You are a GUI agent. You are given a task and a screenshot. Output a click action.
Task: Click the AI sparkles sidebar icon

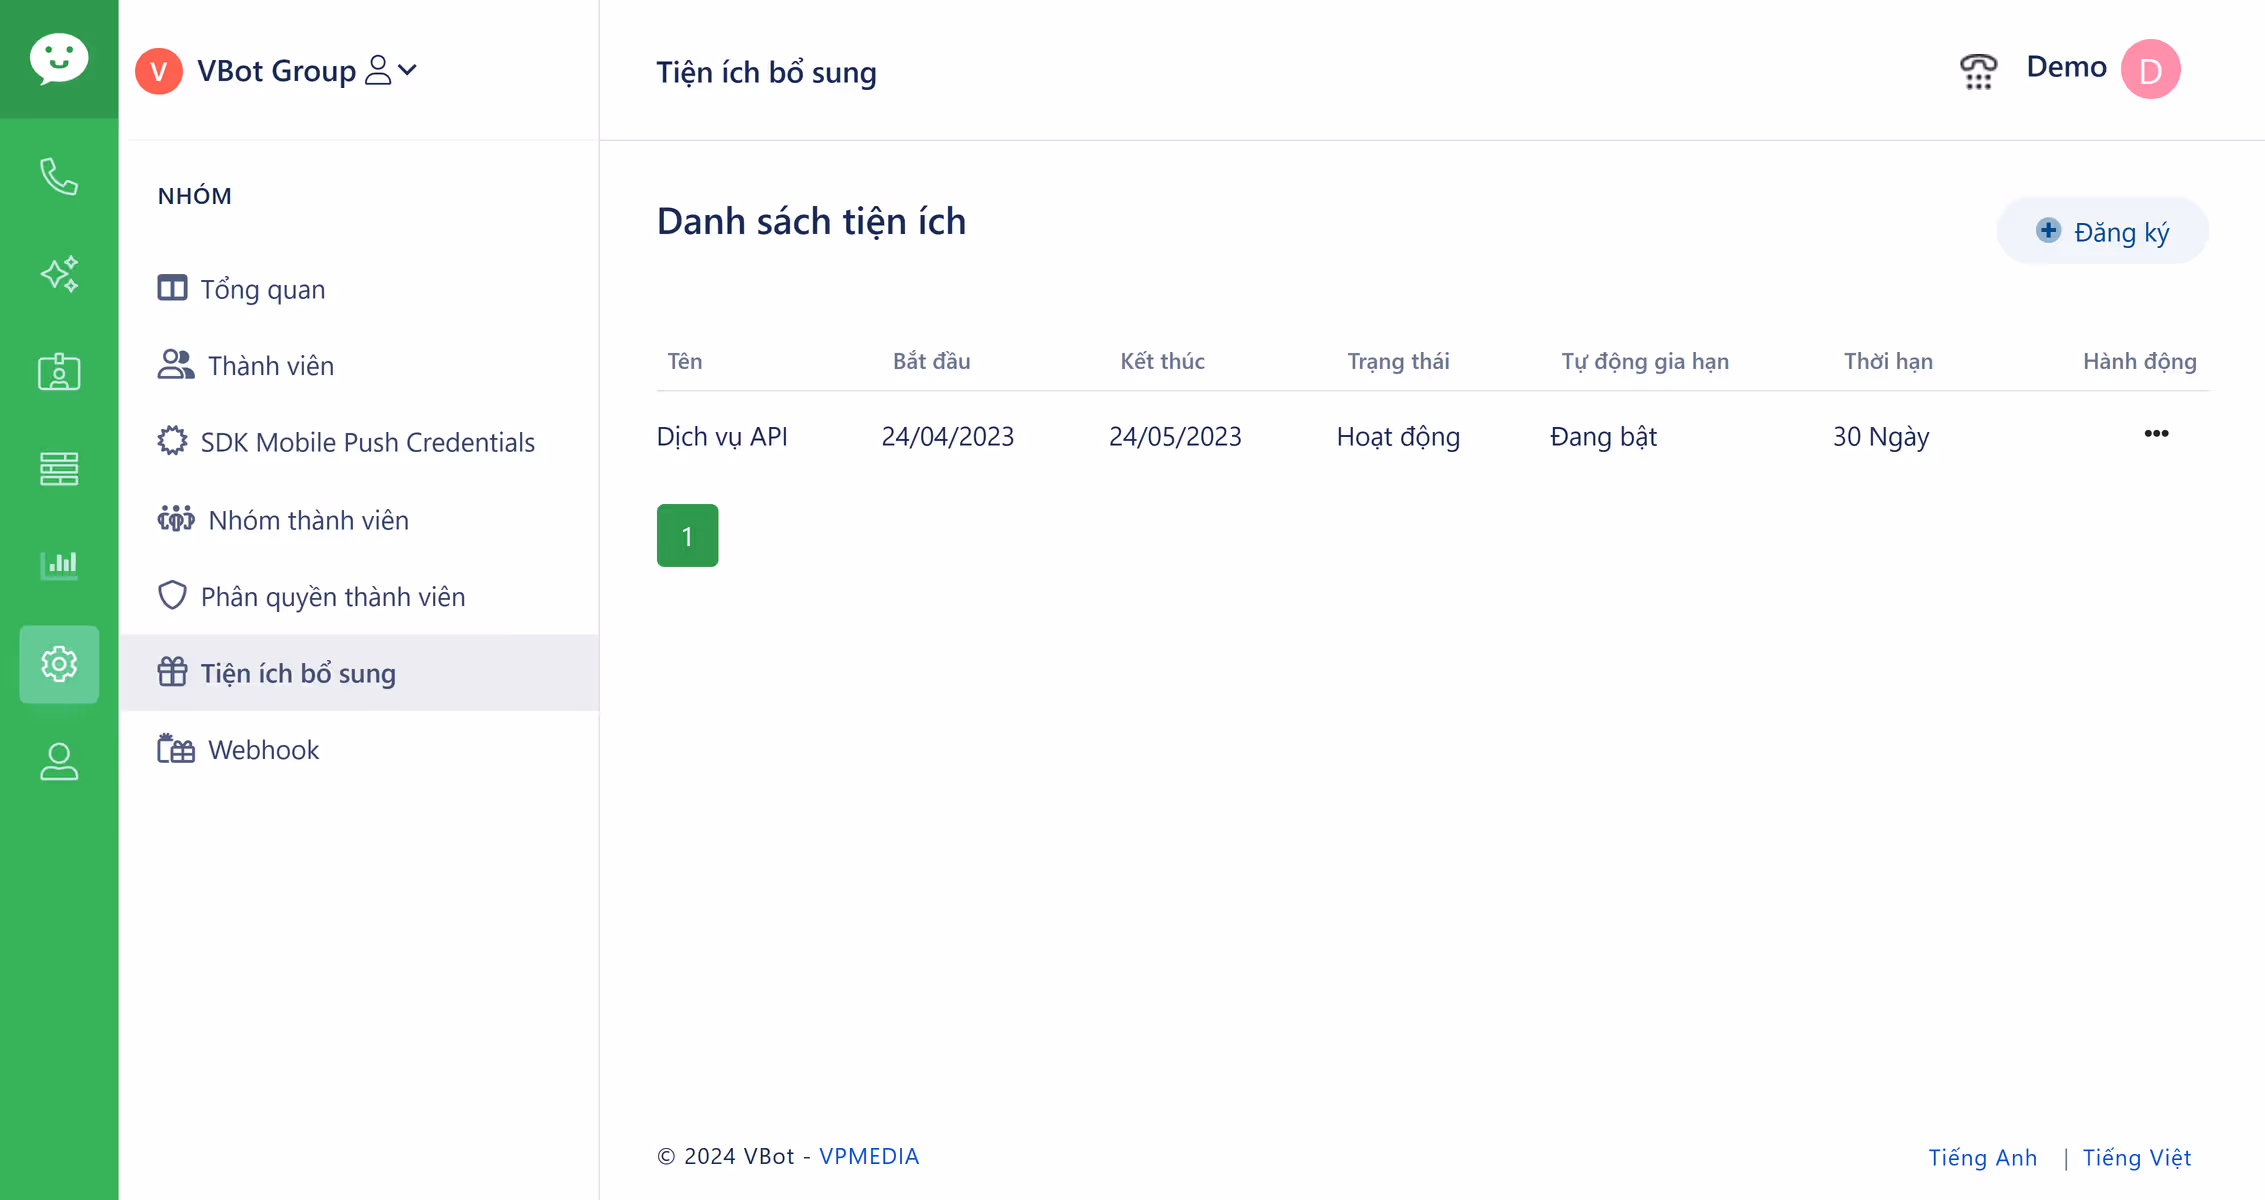tap(59, 274)
